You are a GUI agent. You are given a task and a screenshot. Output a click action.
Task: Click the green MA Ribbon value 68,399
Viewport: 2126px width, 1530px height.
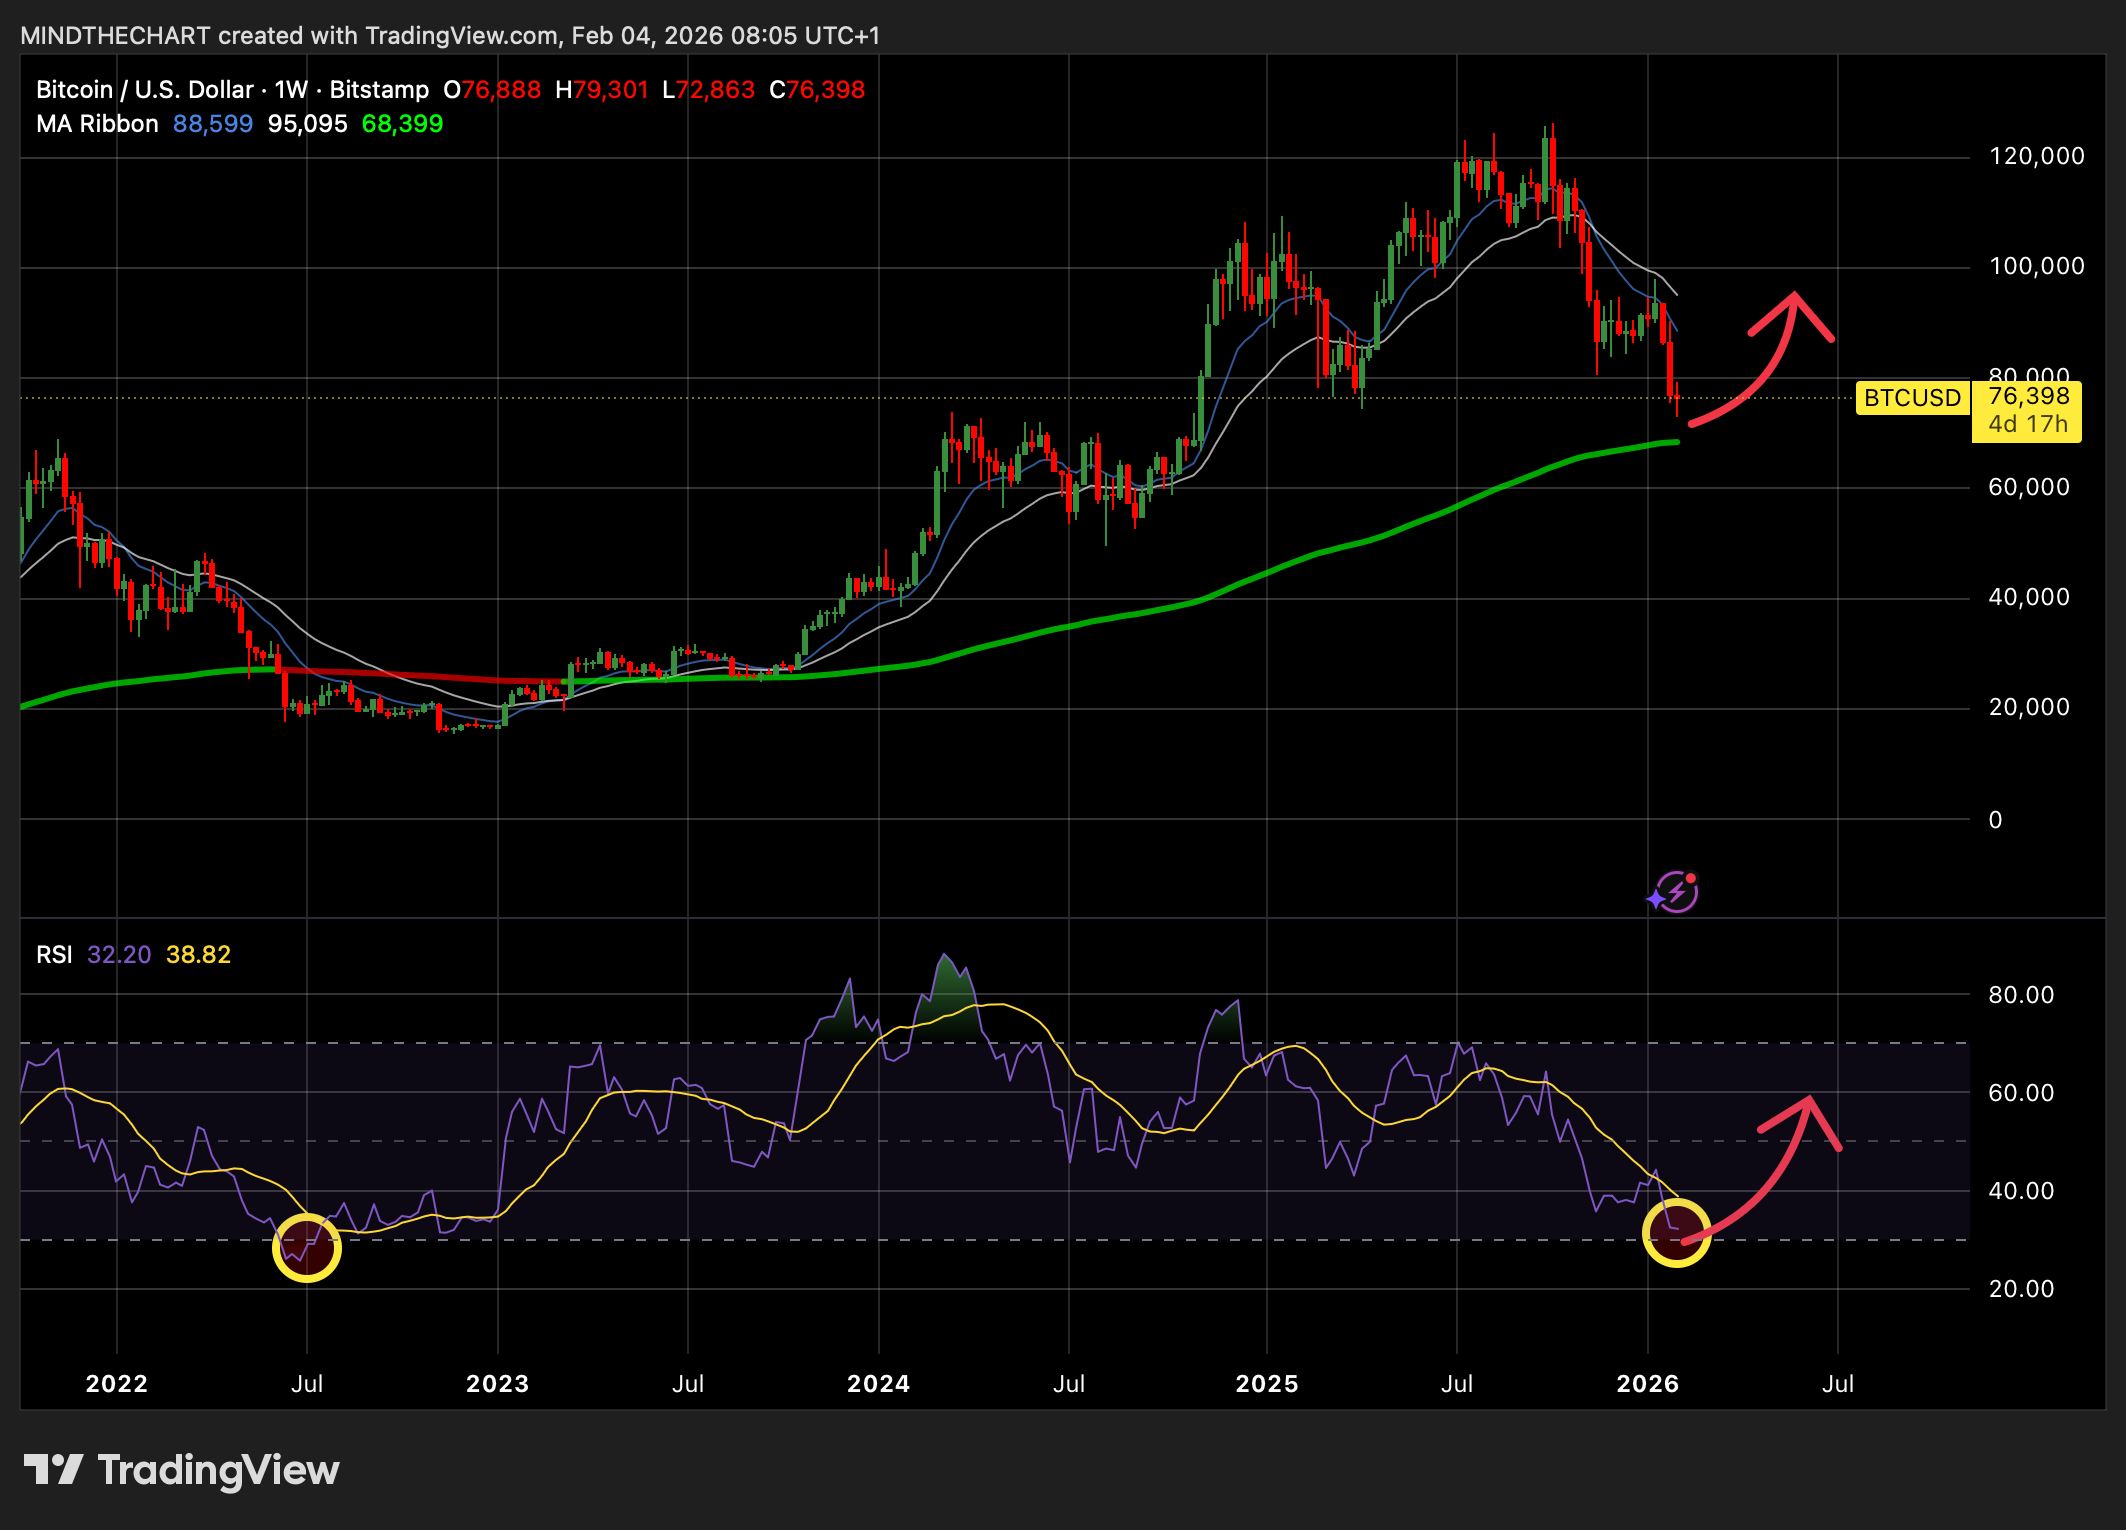pos(403,123)
